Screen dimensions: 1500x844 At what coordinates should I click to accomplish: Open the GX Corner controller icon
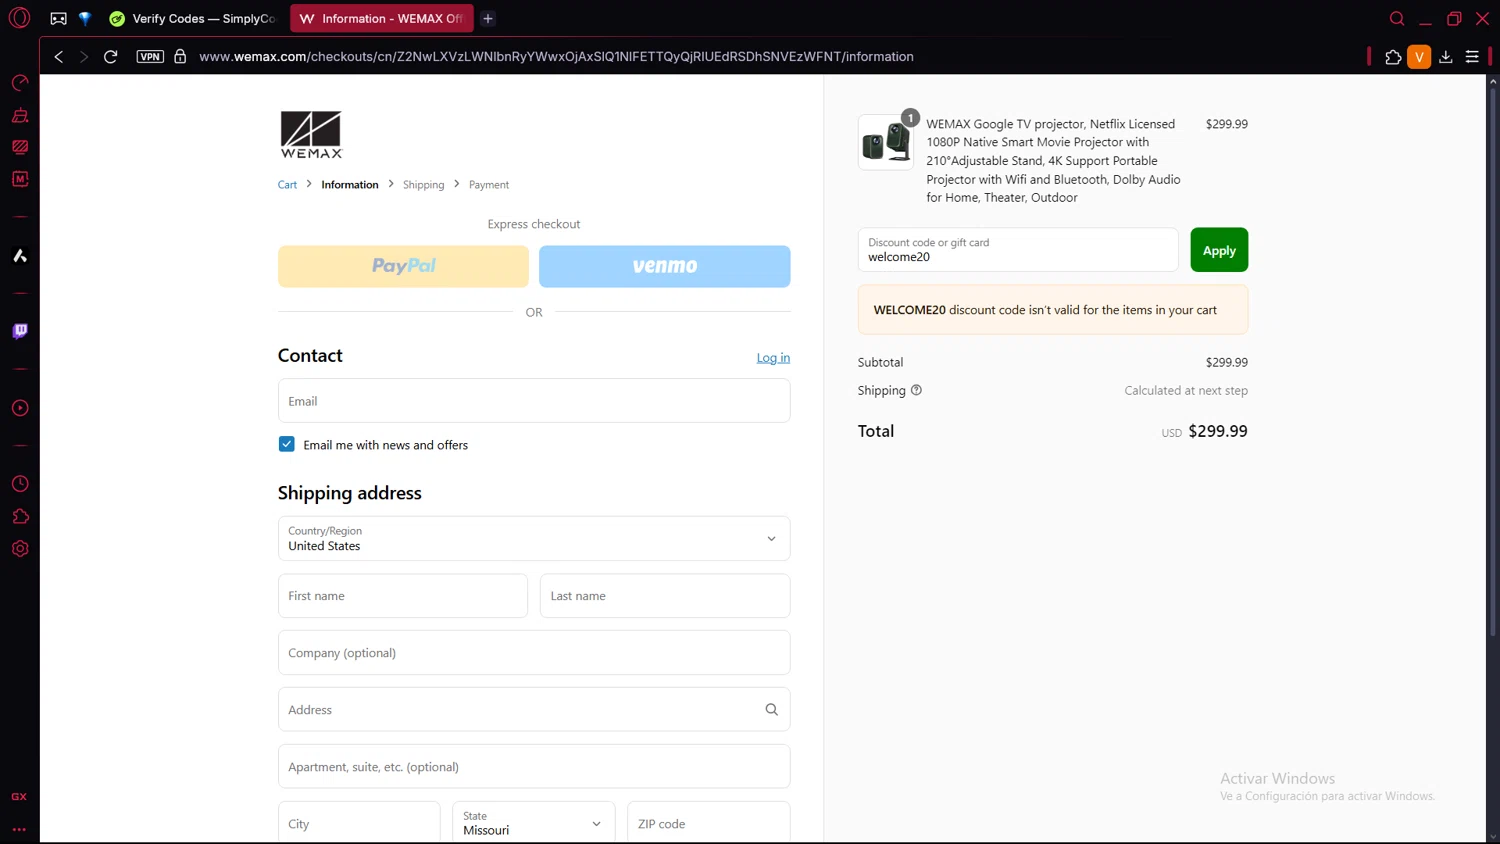pos(59,18)
